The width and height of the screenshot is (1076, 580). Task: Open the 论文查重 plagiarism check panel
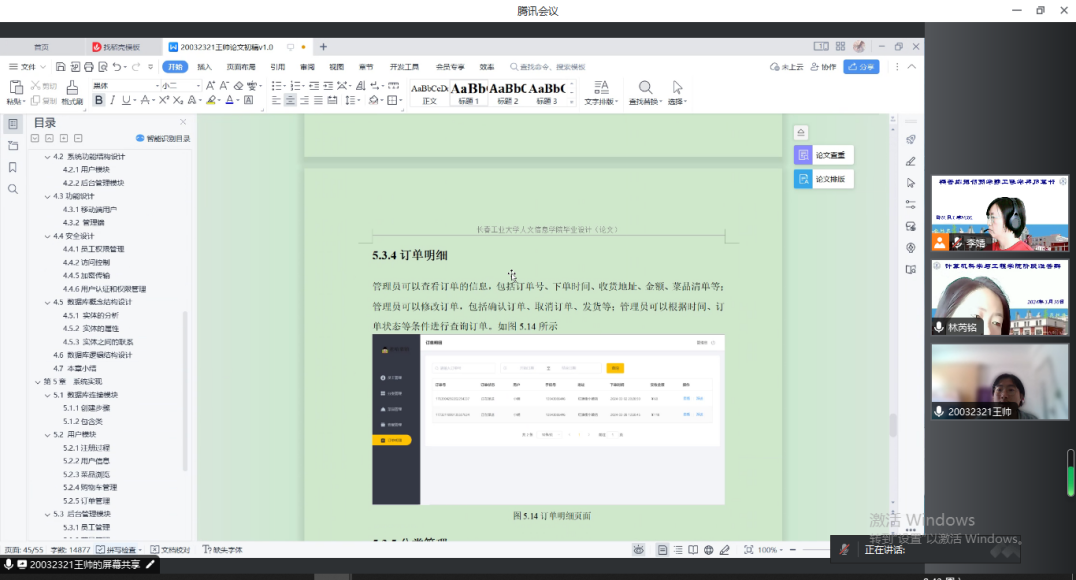(823, 155)
